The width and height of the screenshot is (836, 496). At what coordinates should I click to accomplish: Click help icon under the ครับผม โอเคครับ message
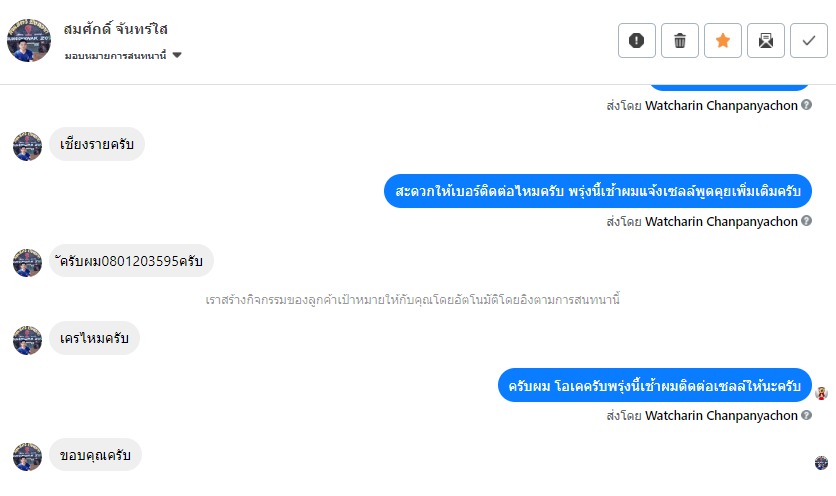click(806, 414)
